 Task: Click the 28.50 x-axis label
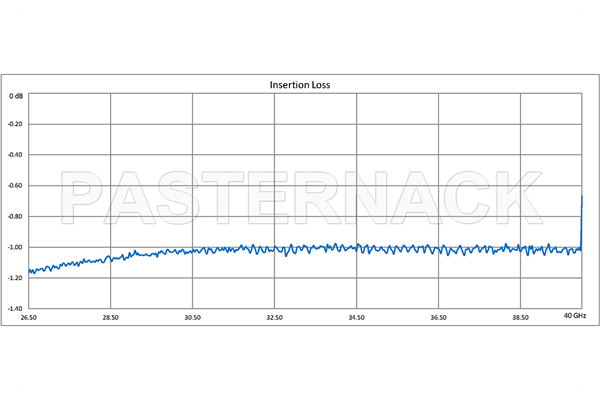point(110,317)
